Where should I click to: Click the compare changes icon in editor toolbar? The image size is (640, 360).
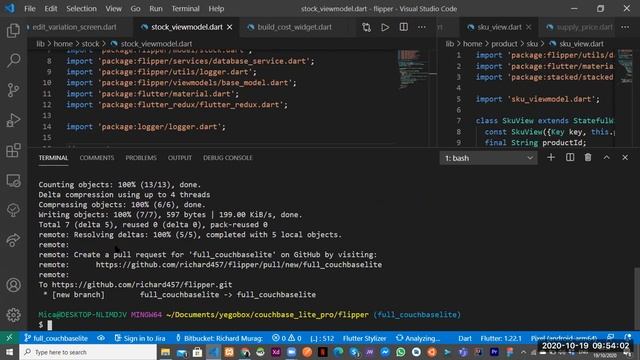367,27
